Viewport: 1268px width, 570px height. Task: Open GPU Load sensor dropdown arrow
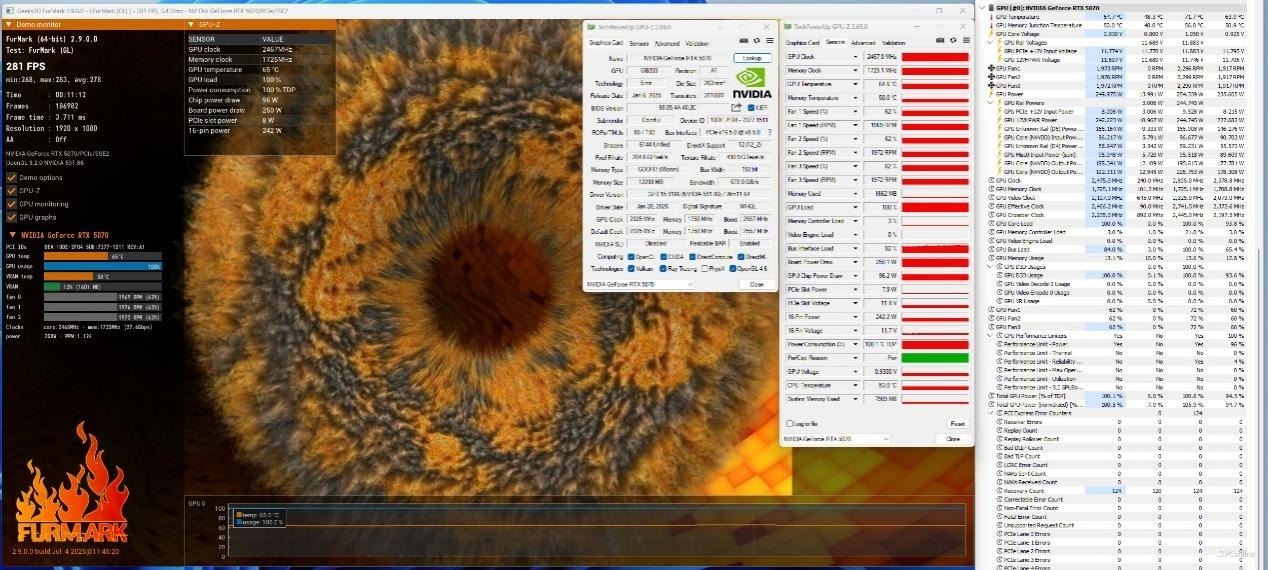855,207
